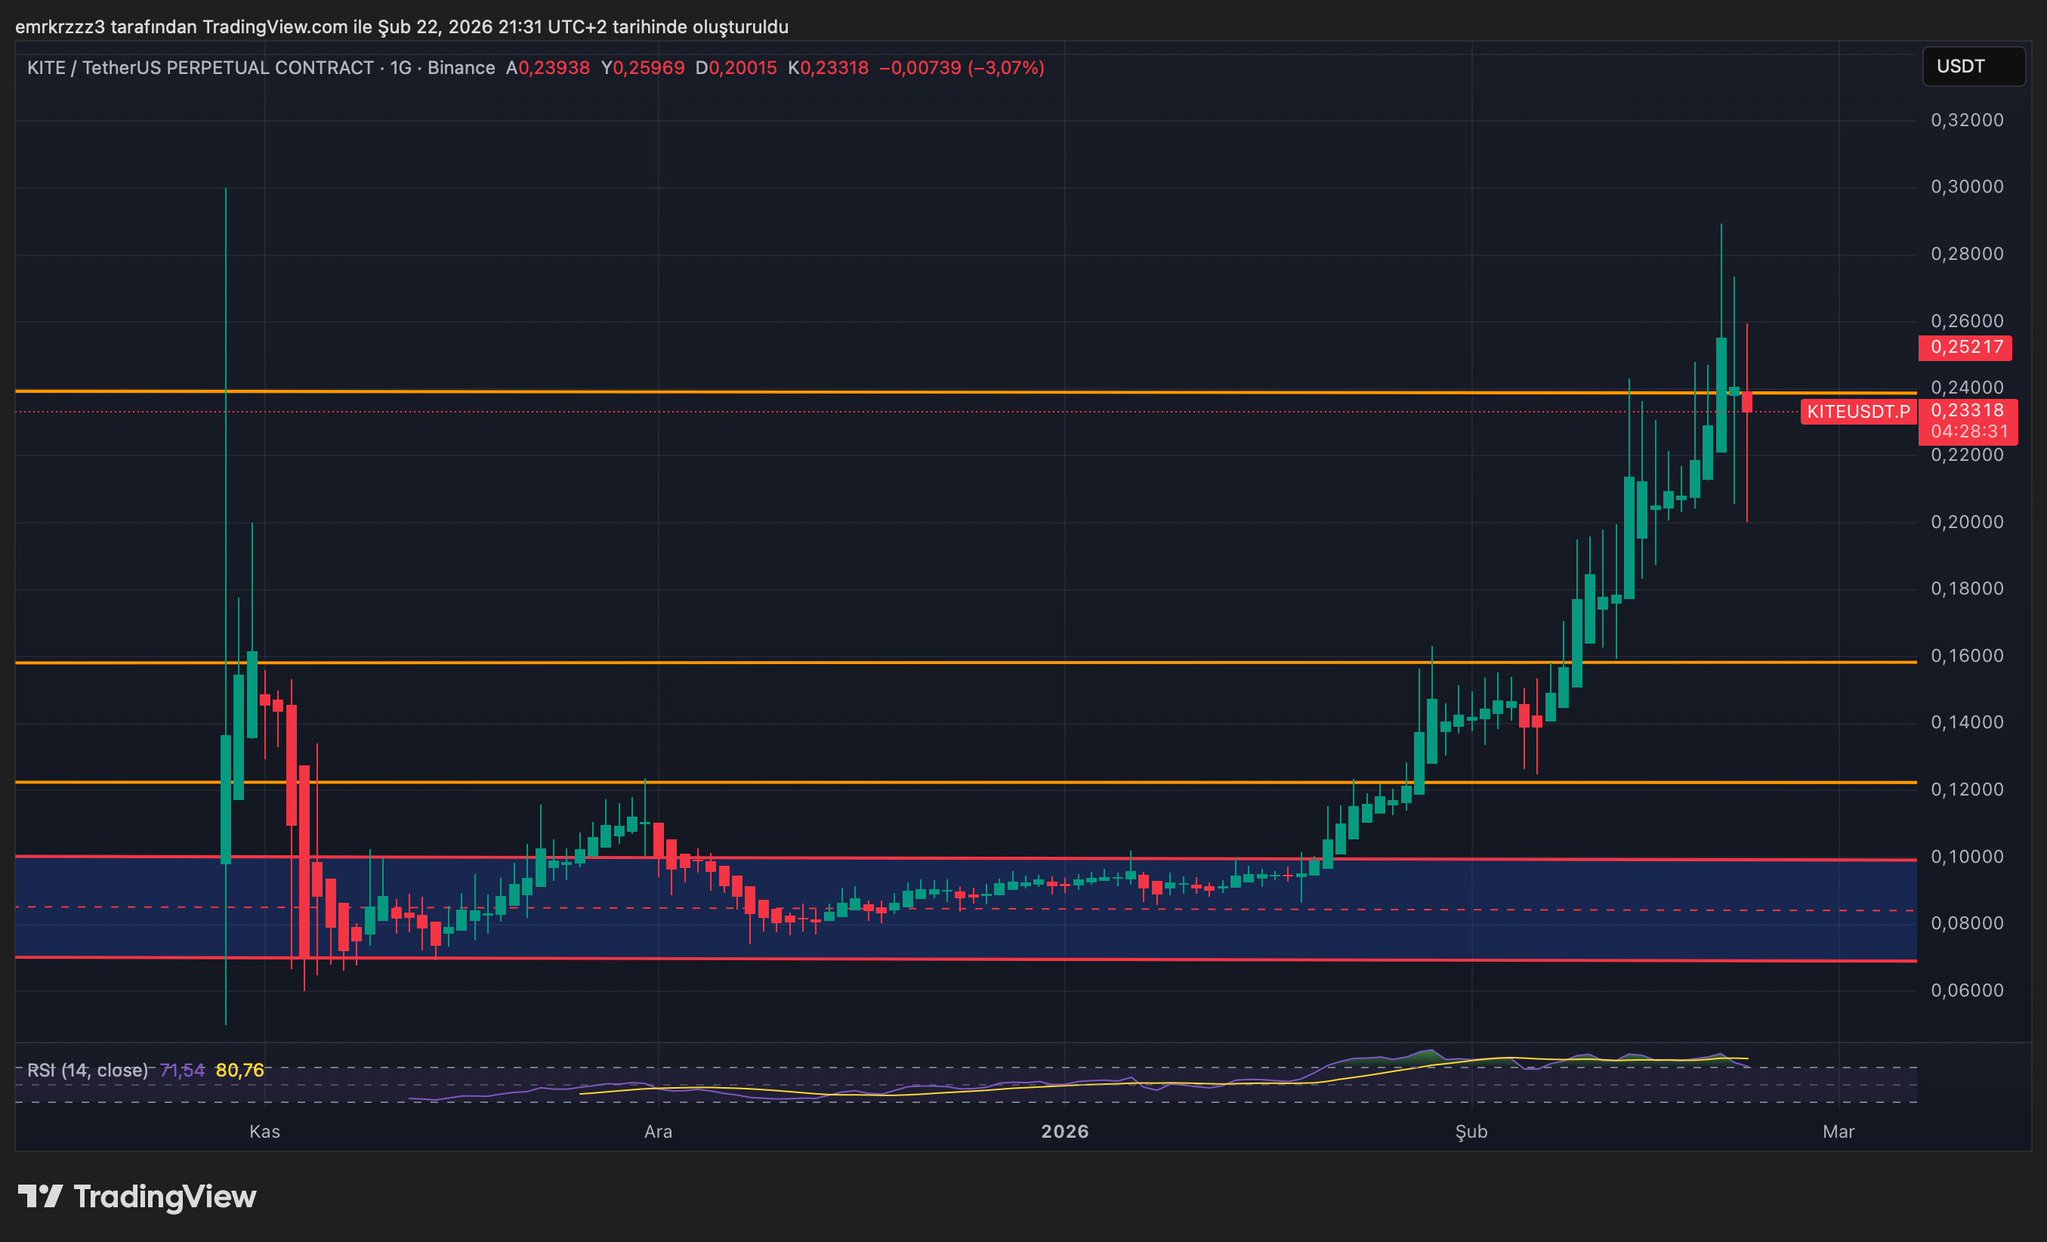Screen dimensions: 2047x1242
Task: Select the KITE / TetherUS PERPETUAL CONTRACT title
Action: (x=200, y=68)
